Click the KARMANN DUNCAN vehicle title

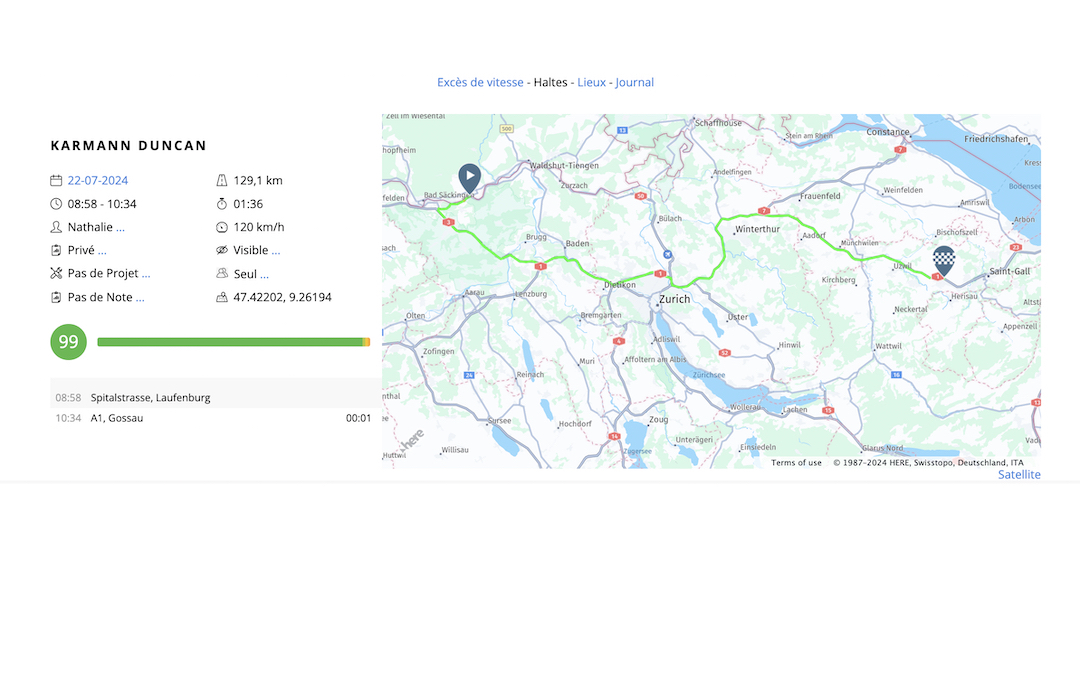(x=129, y=145)
